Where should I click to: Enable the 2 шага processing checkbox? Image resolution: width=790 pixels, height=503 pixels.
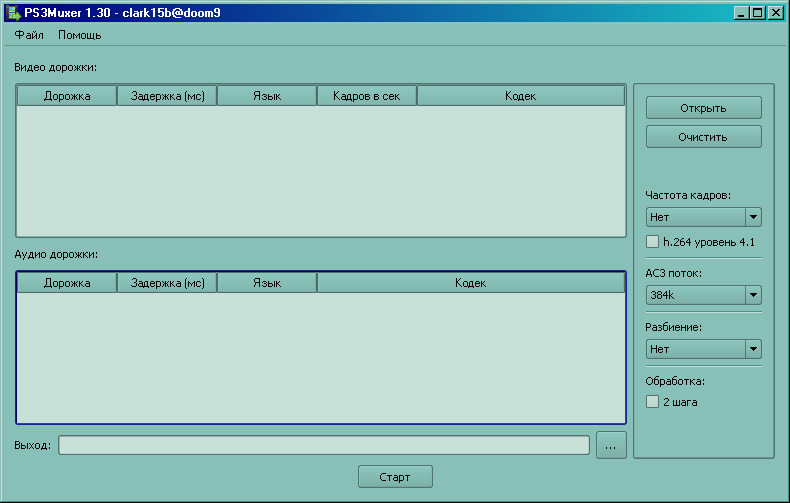point(652,402)
